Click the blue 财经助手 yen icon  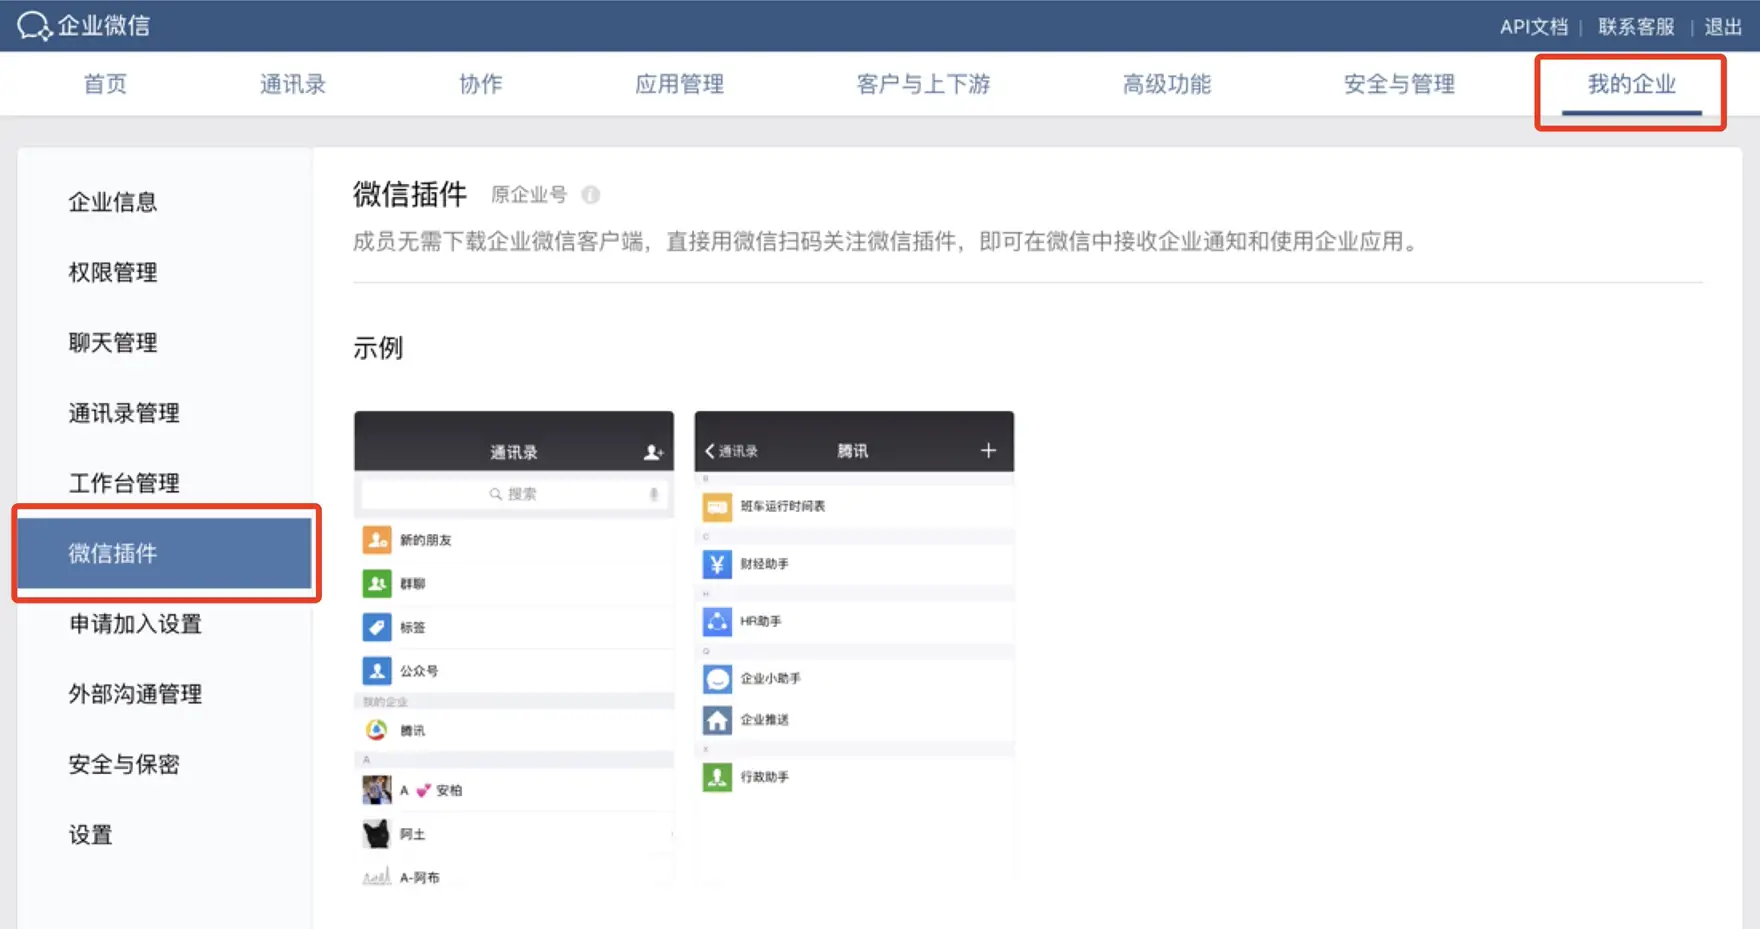[x=717, y=564]
